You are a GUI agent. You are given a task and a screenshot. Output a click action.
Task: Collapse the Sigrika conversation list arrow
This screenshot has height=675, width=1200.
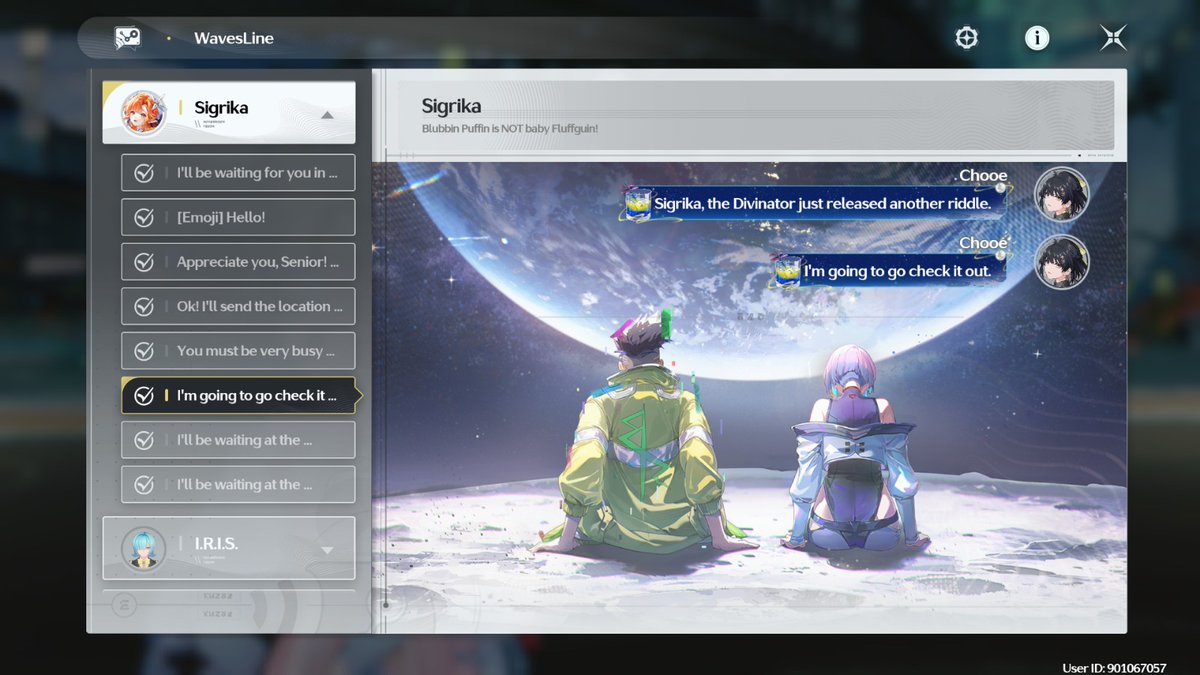(327, 115)
